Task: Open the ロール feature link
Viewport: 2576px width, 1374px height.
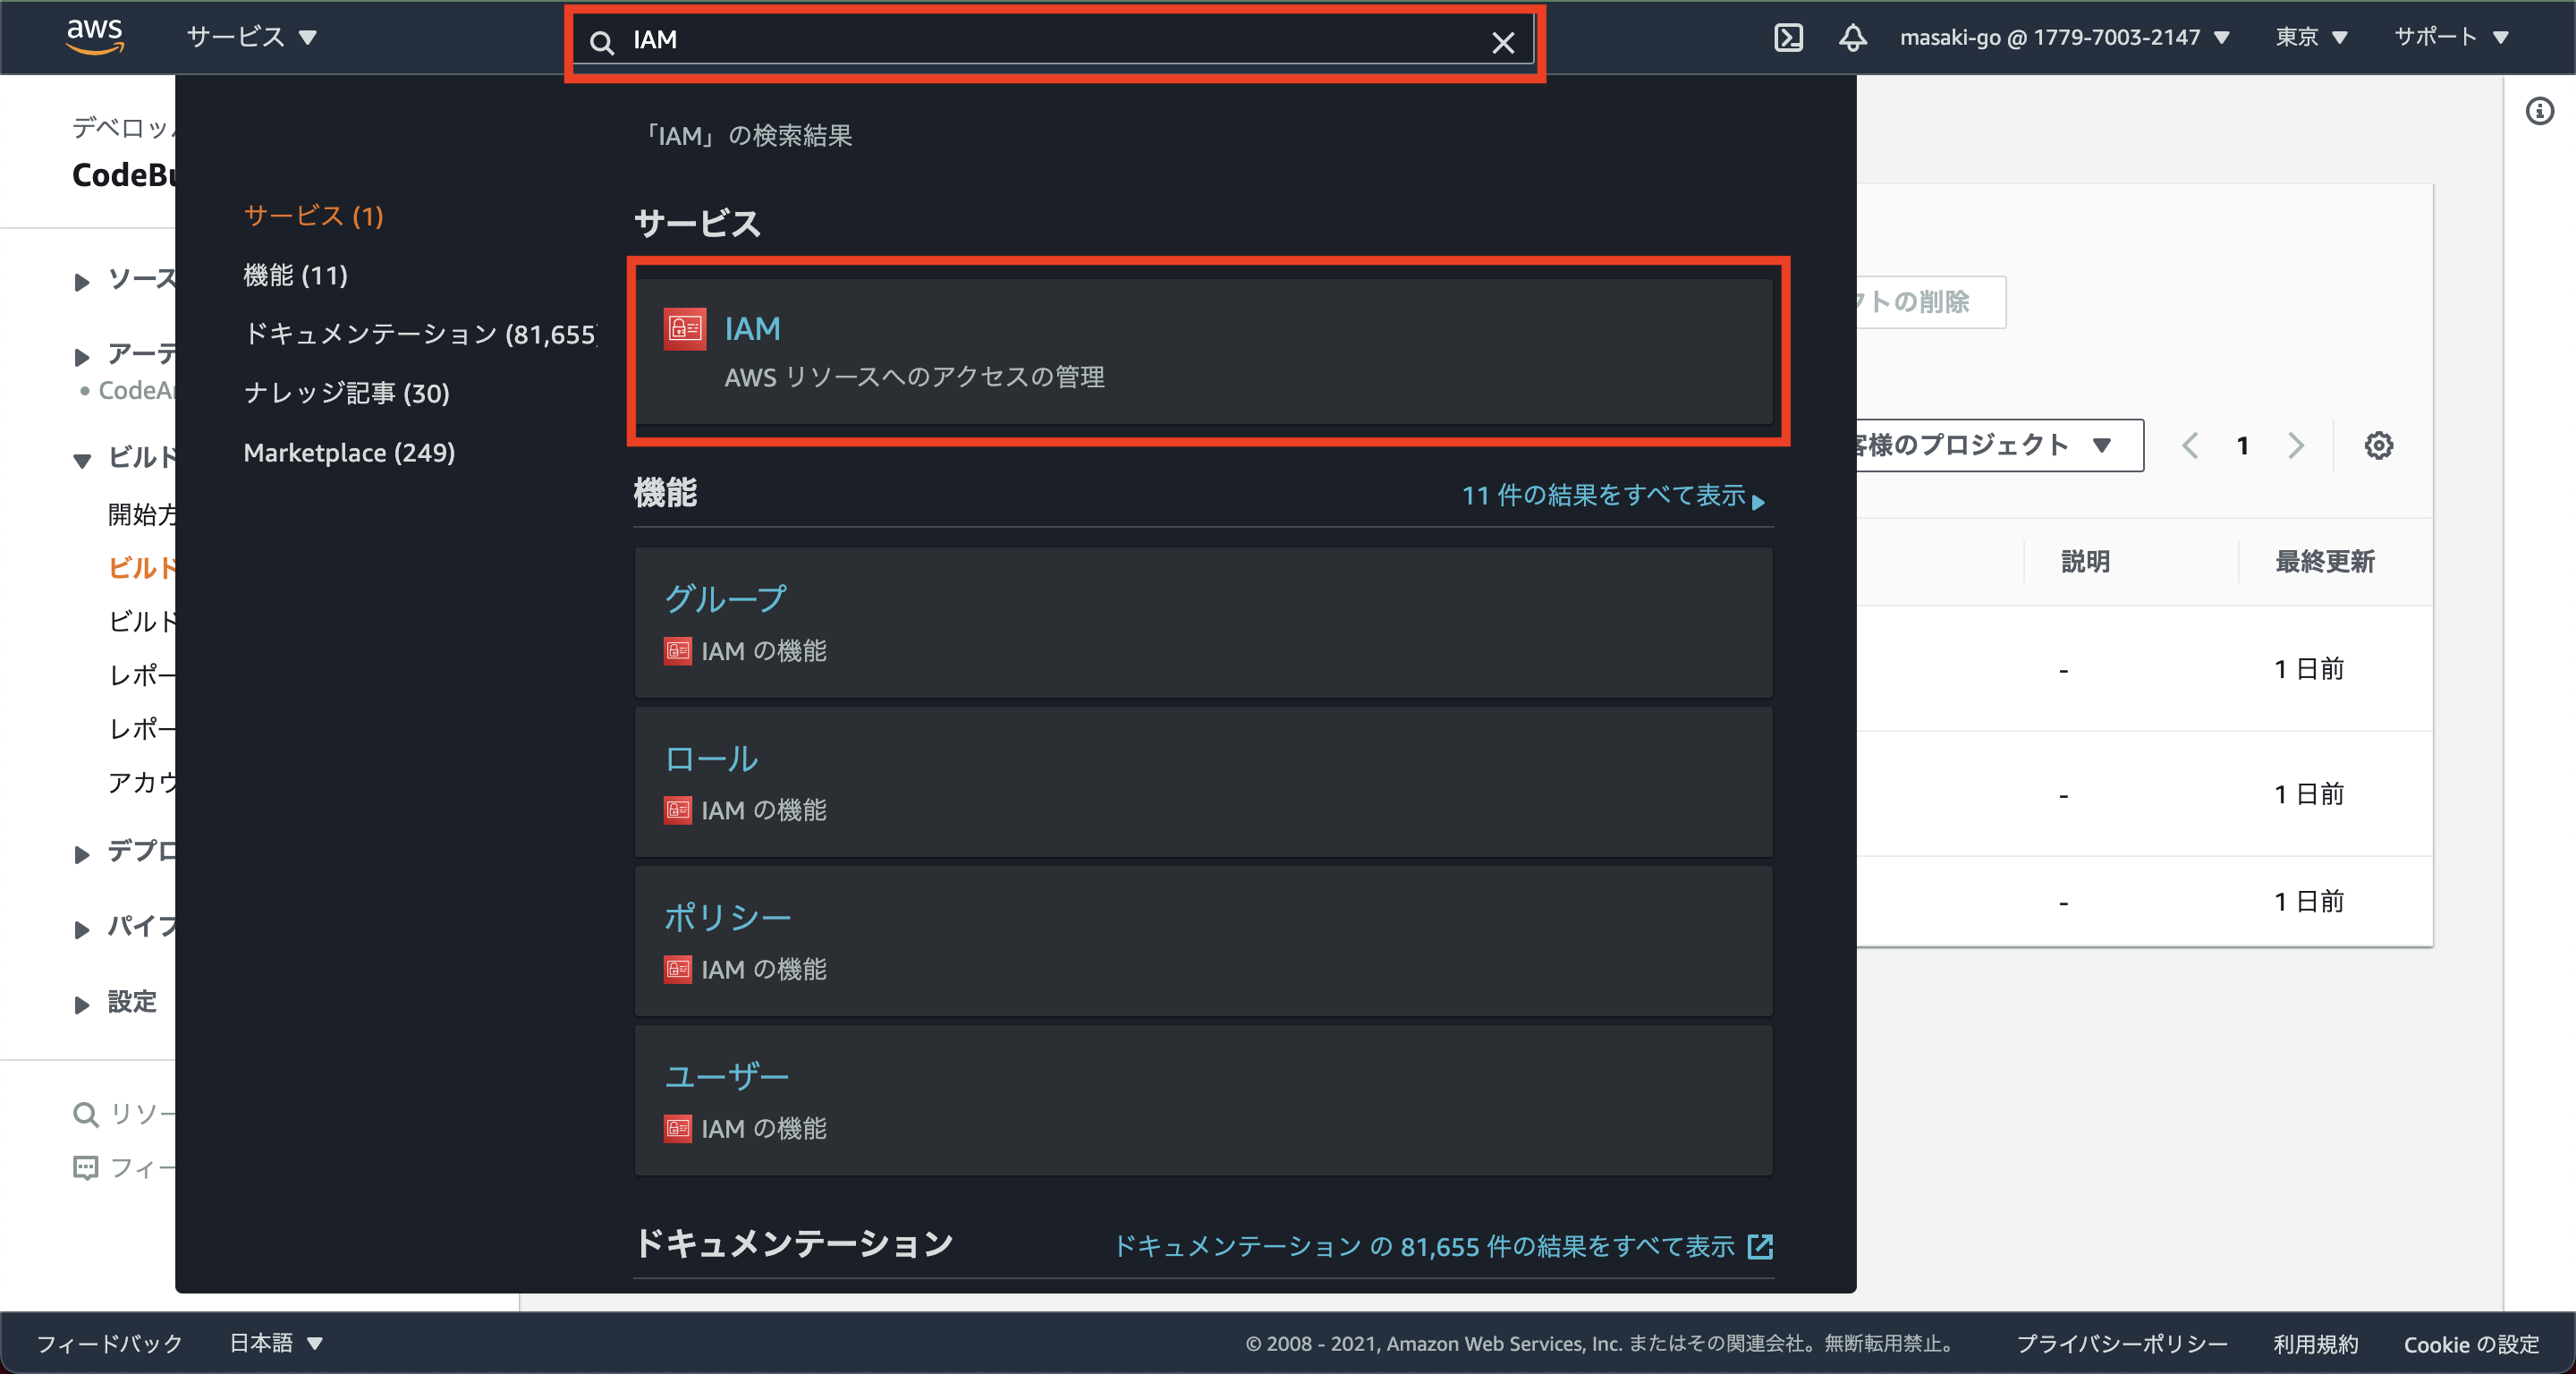Action: 710,759
